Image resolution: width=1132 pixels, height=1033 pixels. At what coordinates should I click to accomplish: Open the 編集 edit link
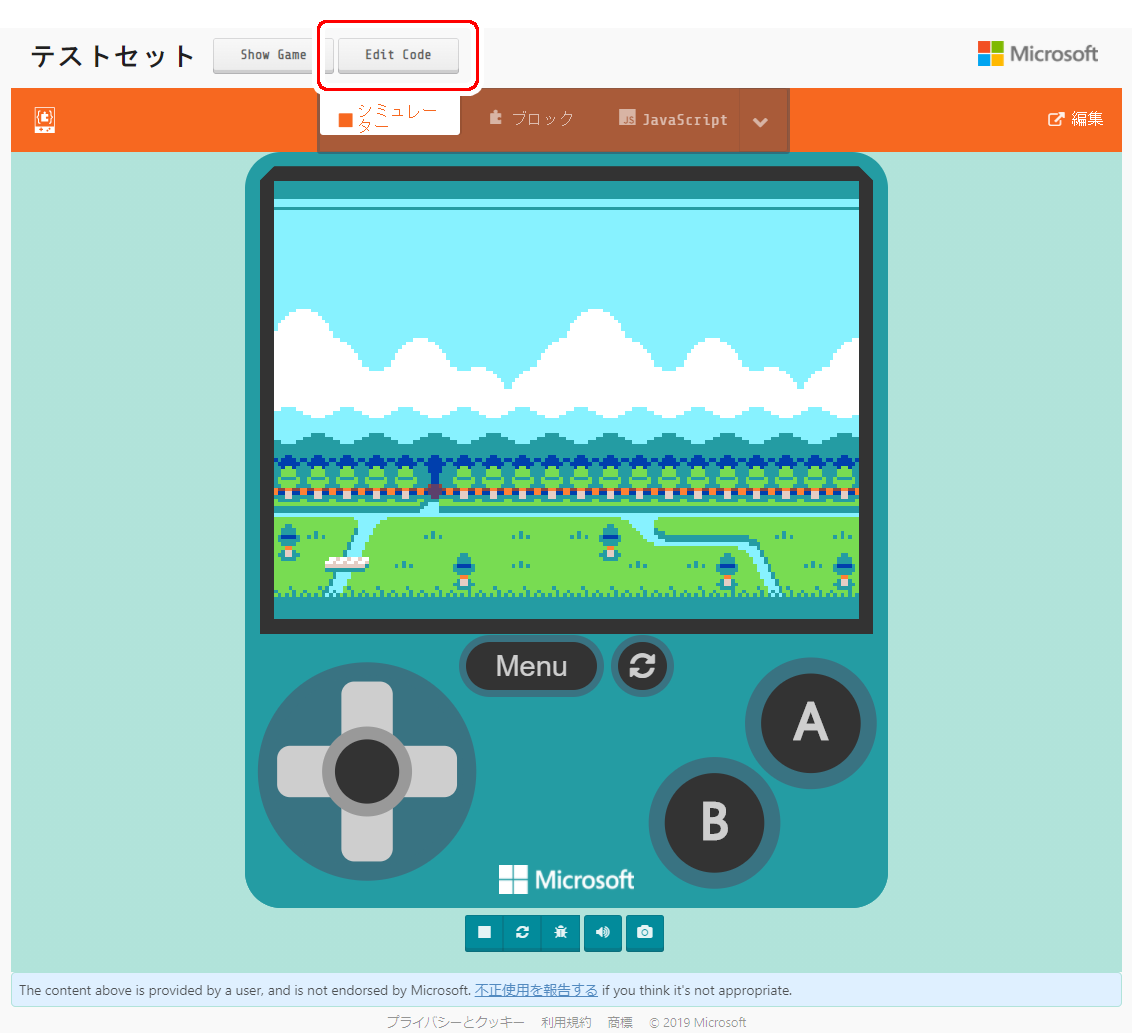(x=1076, y=119)
